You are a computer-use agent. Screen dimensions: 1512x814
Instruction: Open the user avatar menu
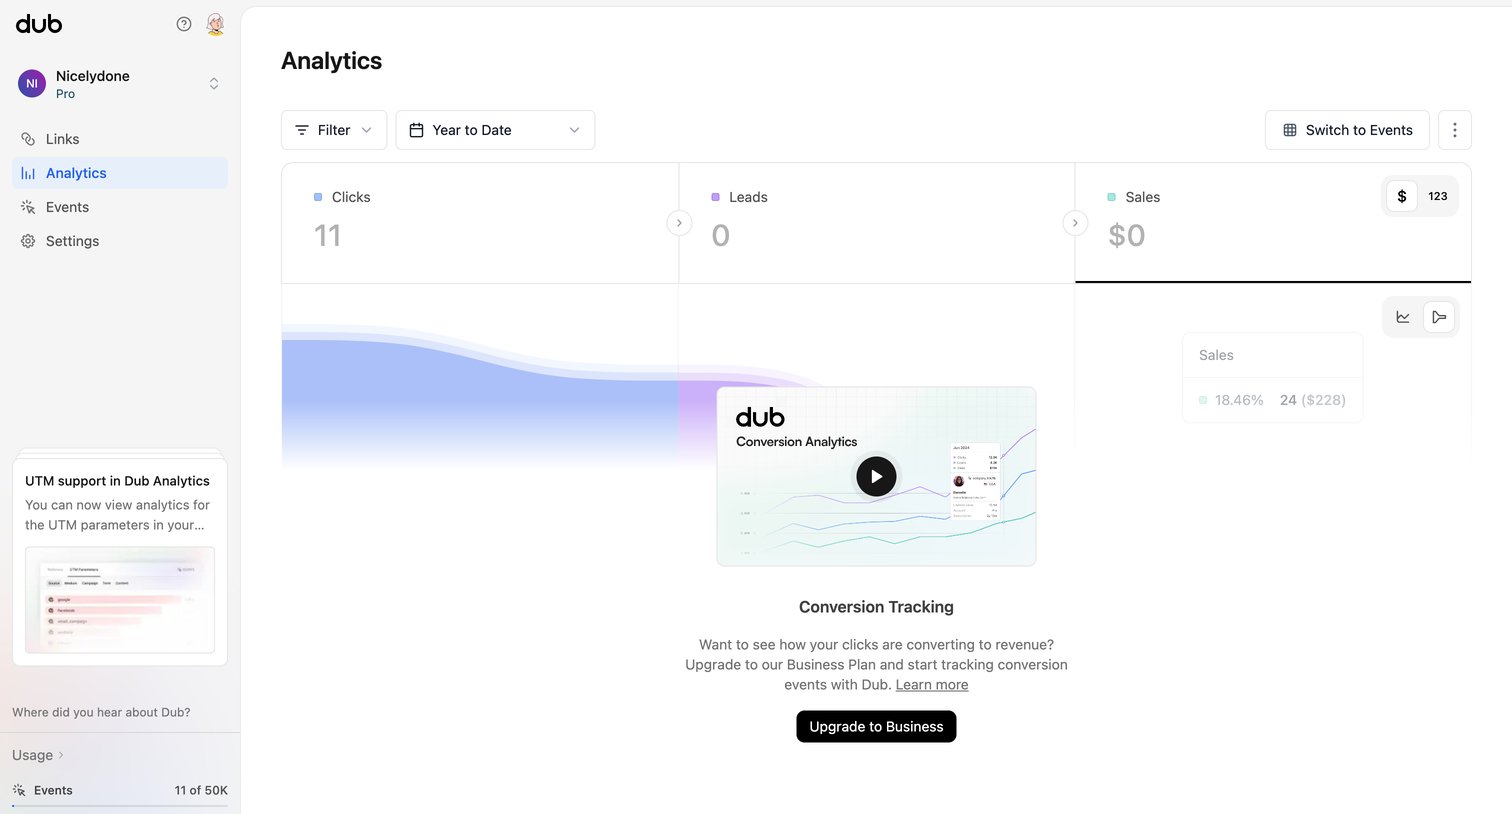[215, 24]
